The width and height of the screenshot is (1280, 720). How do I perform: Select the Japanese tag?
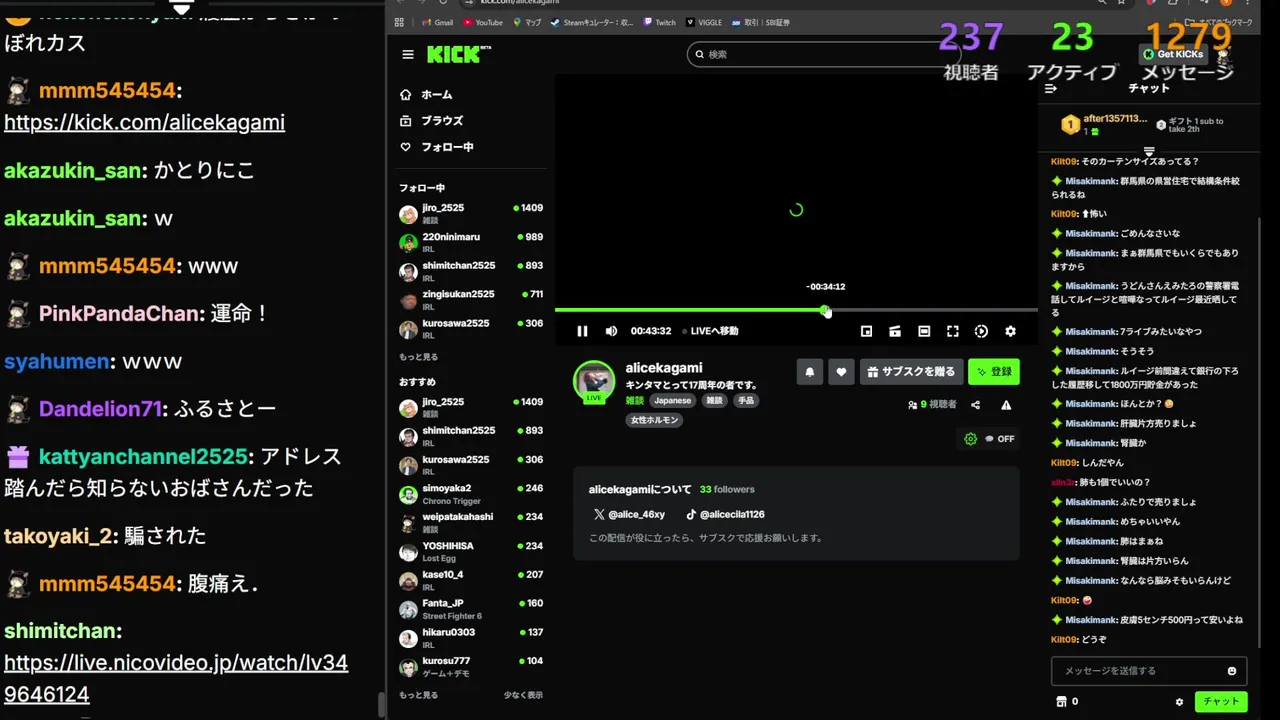pyautogui.click(x=672, y=400)
